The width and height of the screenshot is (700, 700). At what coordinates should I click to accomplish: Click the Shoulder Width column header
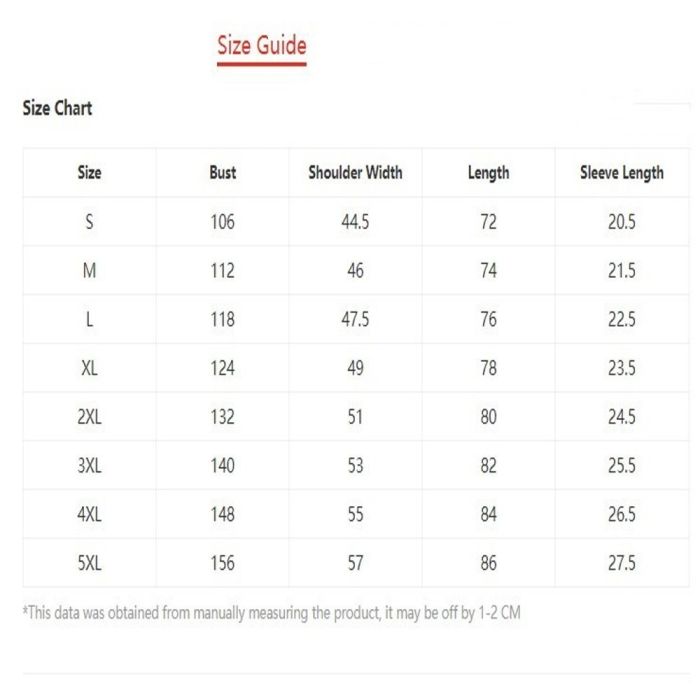355,173
